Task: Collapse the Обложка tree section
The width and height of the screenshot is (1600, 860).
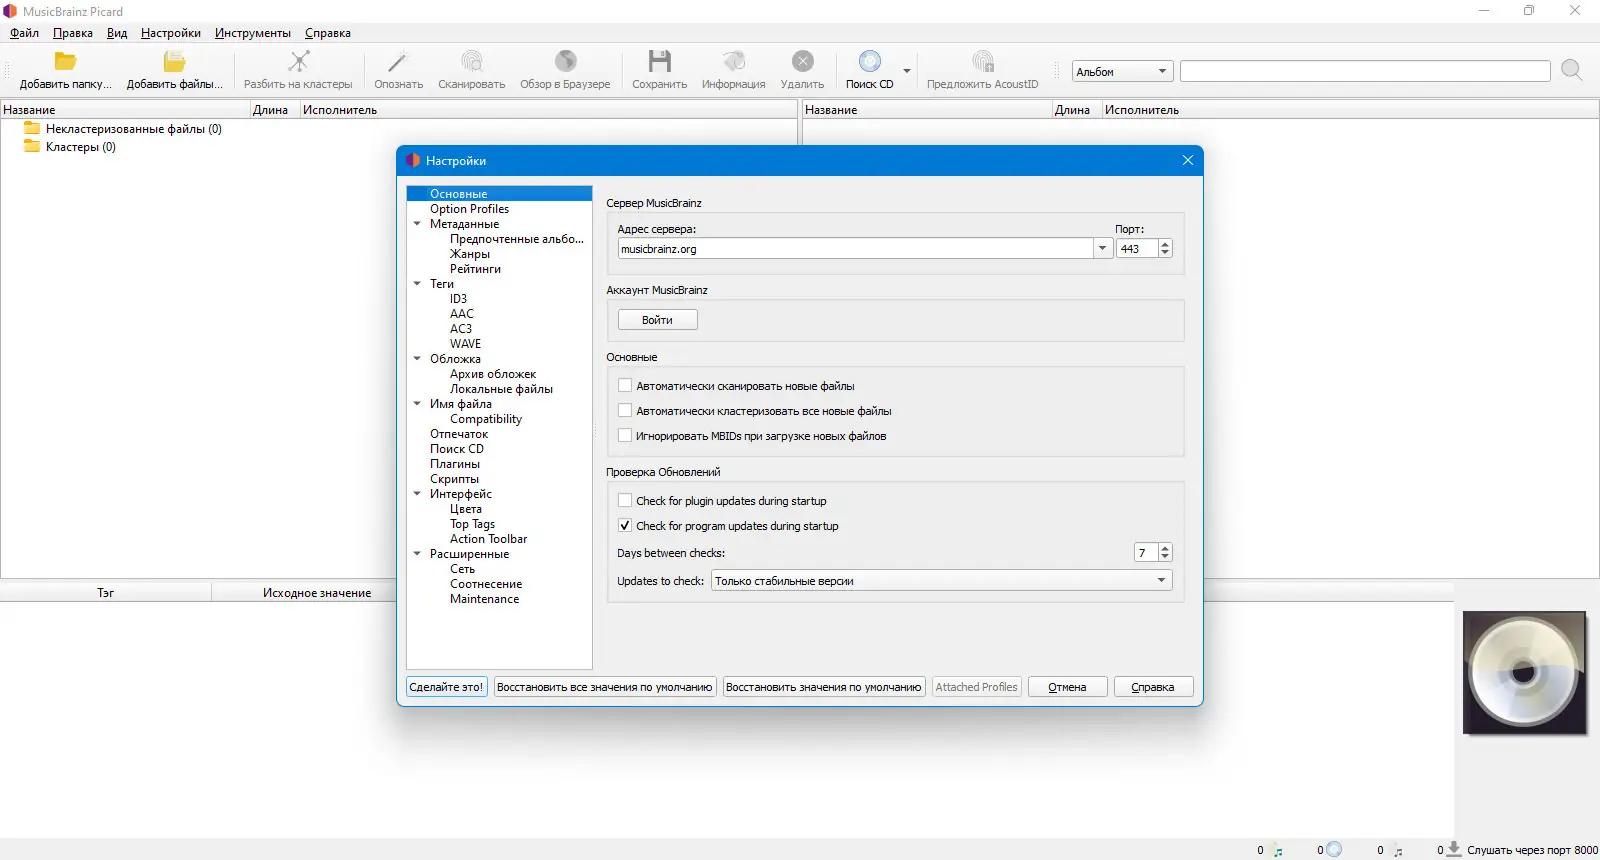Action: click(417, 359)
